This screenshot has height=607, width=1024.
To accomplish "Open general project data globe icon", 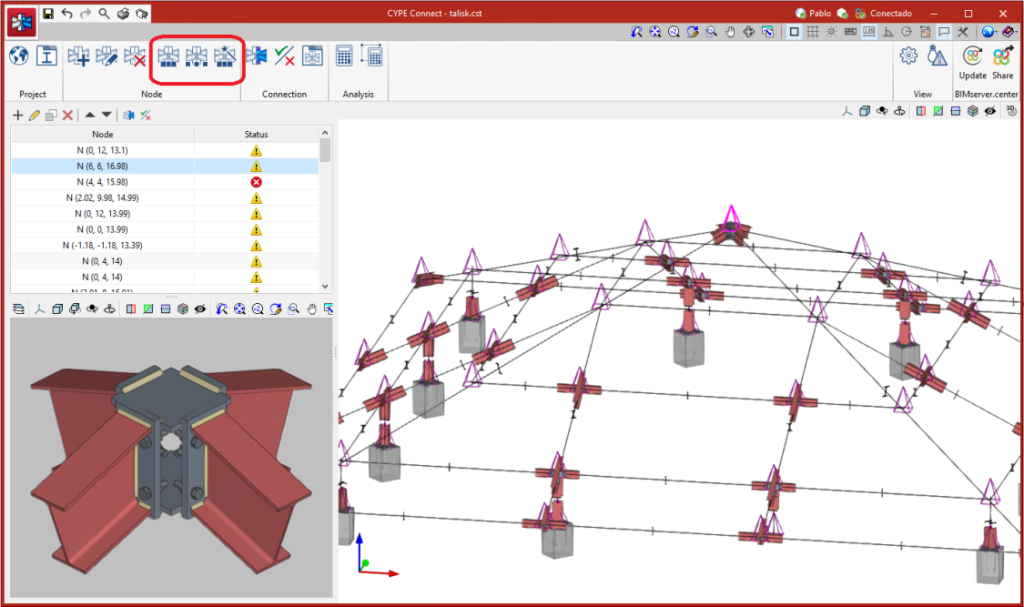I will point(19,57).
